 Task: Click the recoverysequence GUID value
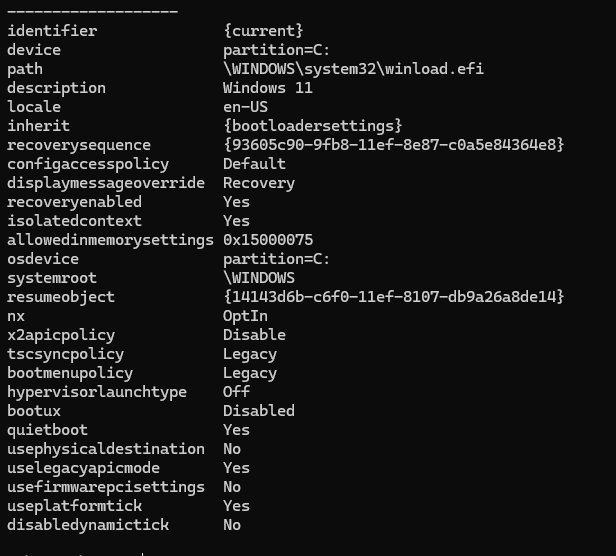pos(393,145)
